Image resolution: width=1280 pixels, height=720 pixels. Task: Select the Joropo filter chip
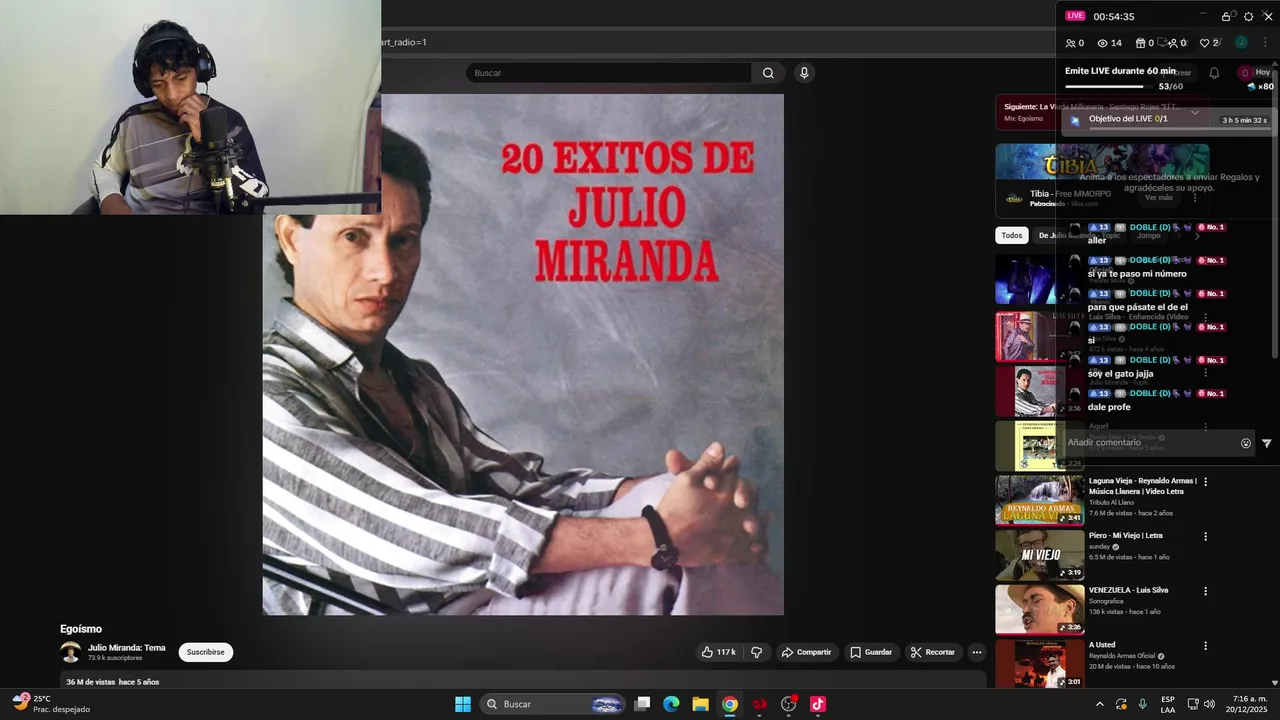tap(1148, 235)
